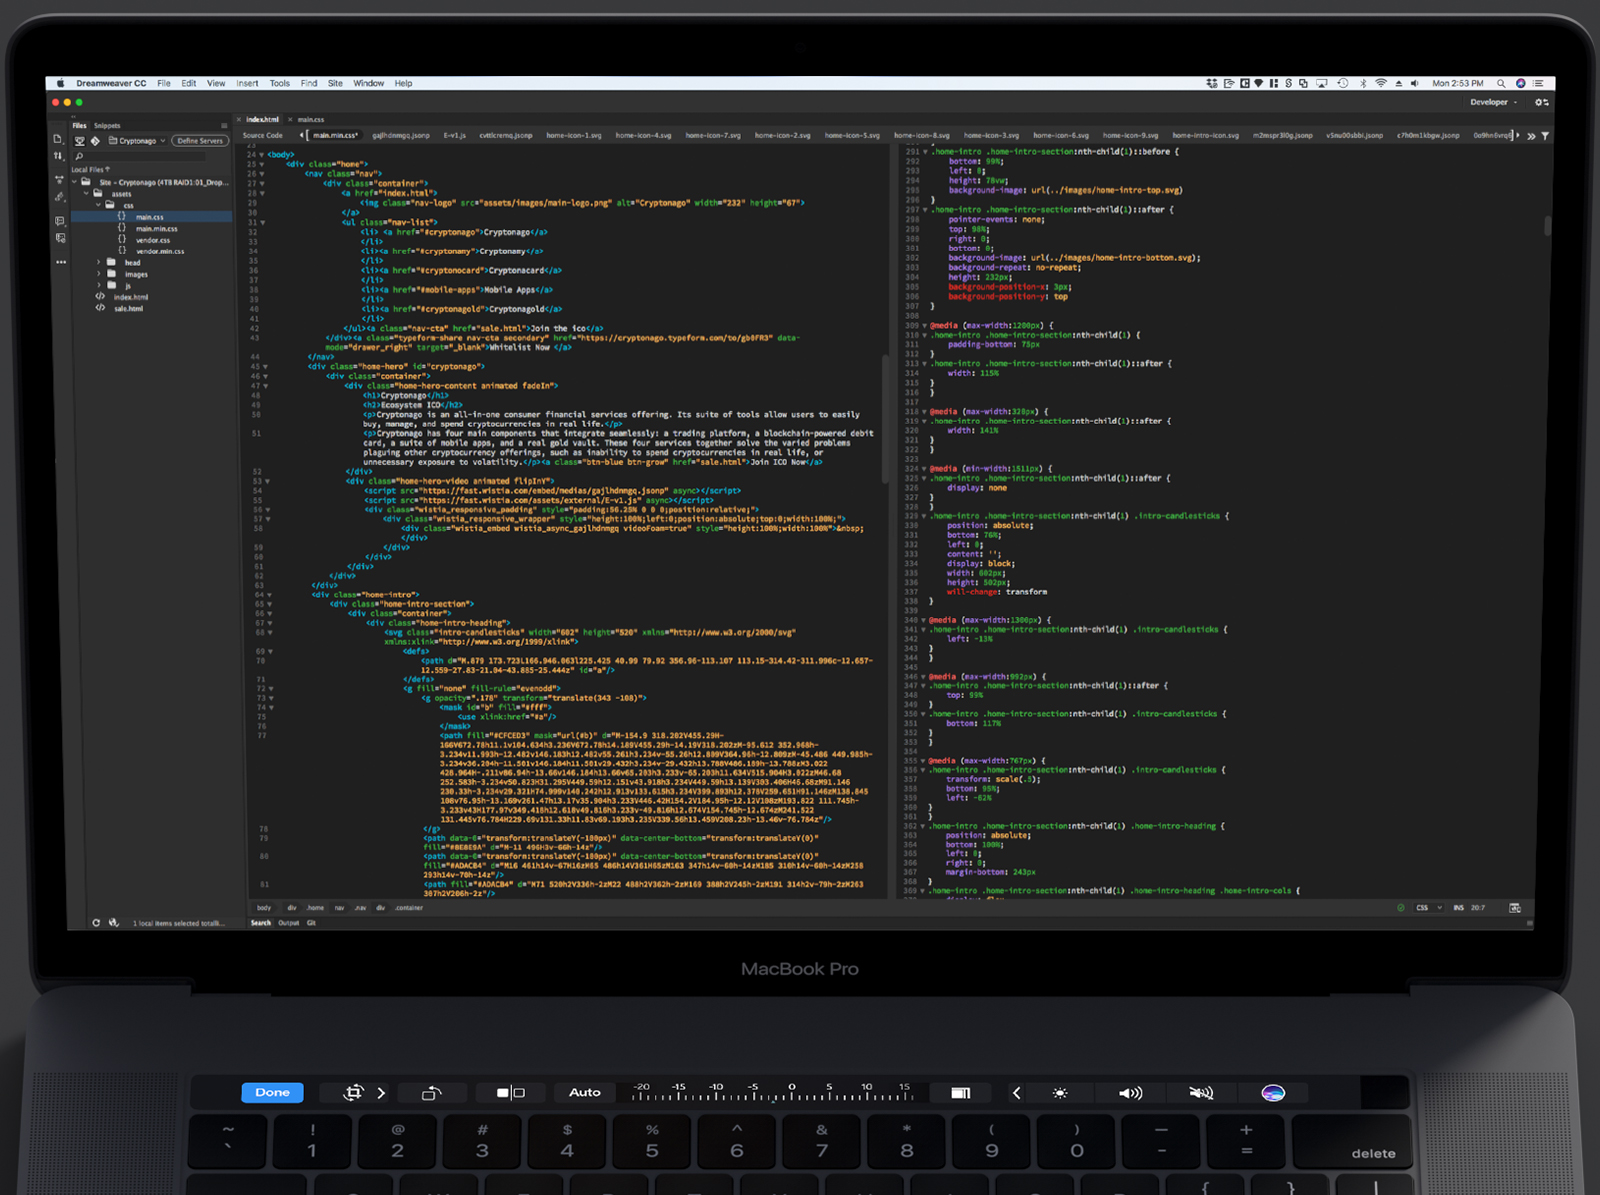Screen dimensions: 1600x1195
Task: Open the more tools ellipsis in left toolbar
Action: (61, 262)
